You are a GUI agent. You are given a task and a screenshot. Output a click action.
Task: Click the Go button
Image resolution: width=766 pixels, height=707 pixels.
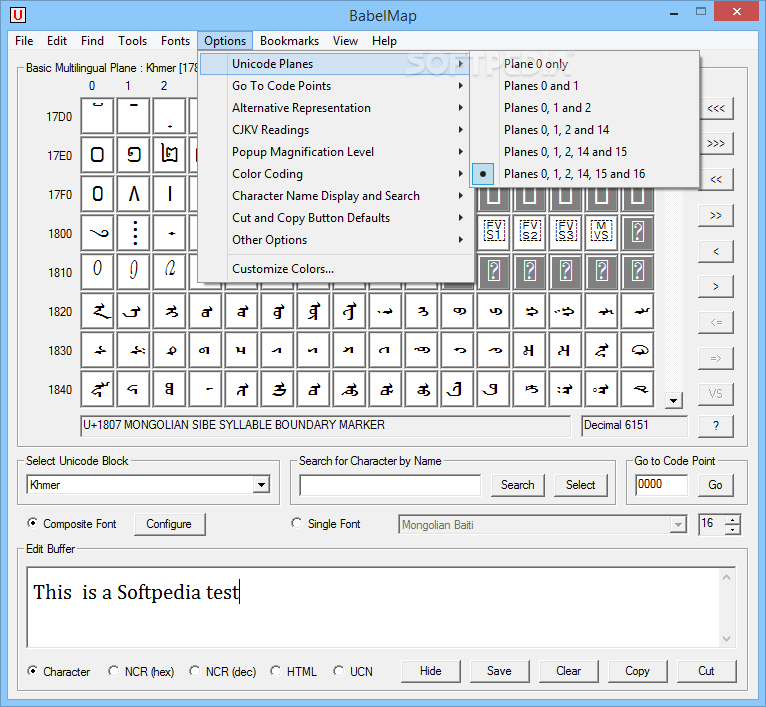pyautogui.click(x=715, y=485)
